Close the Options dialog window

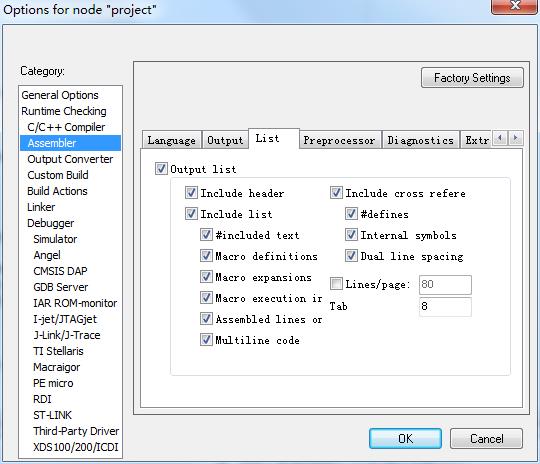[514, 6]
